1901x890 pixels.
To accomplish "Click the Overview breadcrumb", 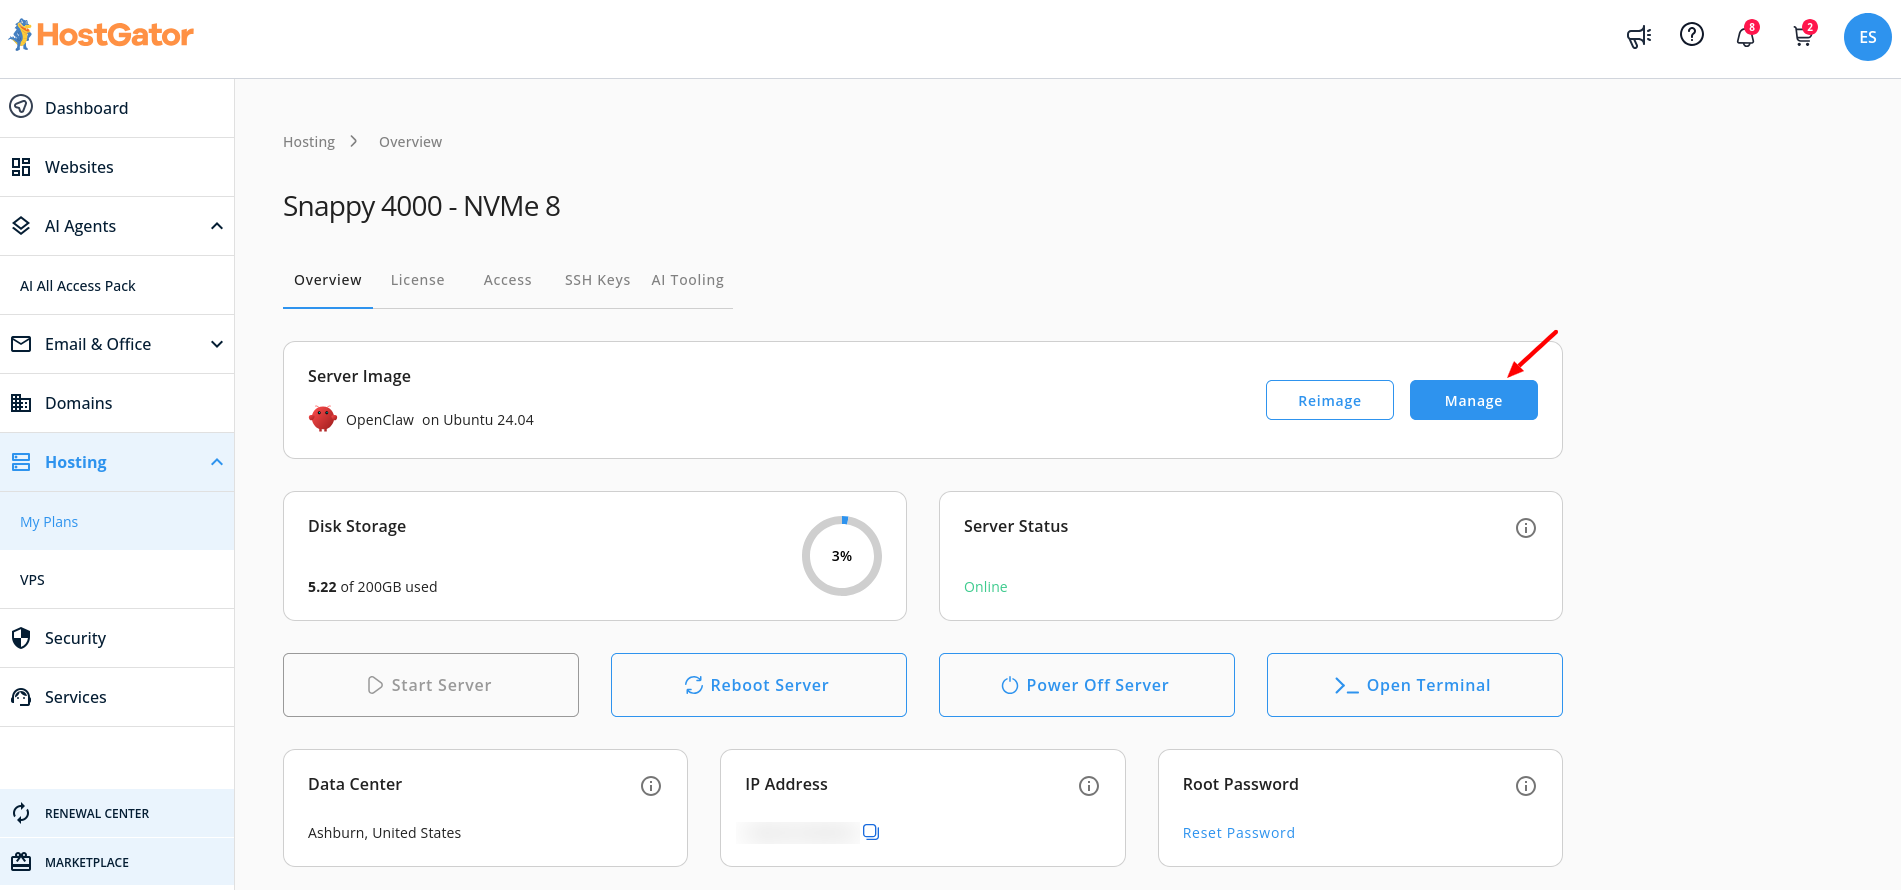I will pyautogui.click(x=410, y=142).
